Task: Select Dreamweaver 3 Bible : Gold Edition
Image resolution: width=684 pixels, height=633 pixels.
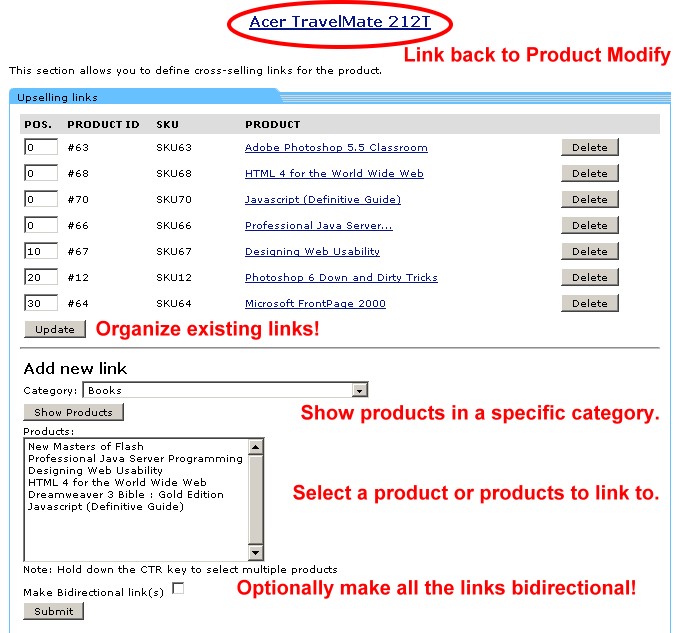Action: tap(126, 494)
